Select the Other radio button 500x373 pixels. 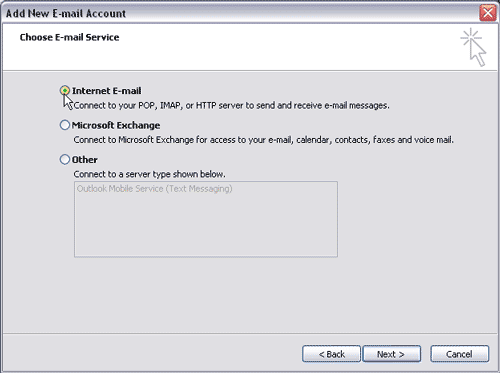[65, 159]
